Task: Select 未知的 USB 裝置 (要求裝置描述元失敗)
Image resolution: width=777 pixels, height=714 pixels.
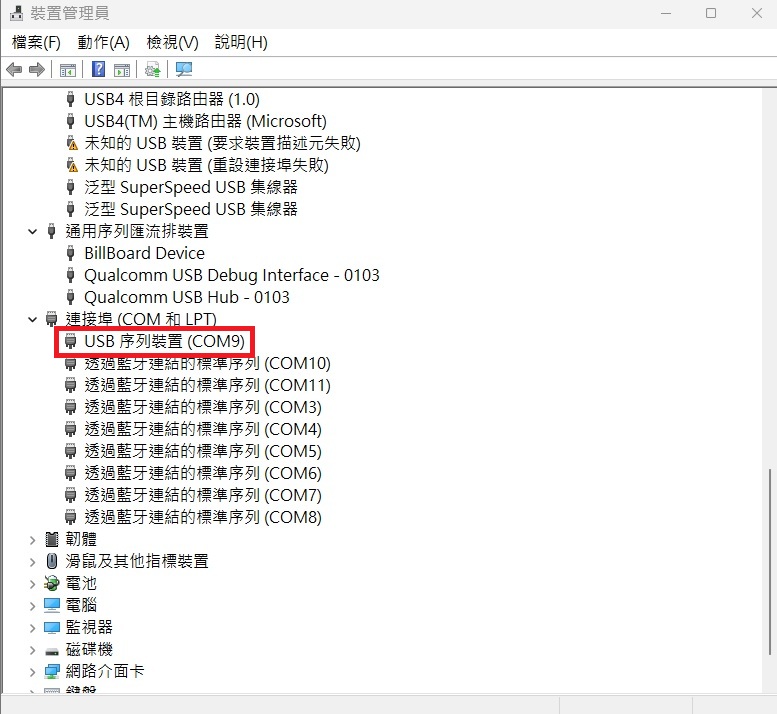Action: [x=222, y=143]
